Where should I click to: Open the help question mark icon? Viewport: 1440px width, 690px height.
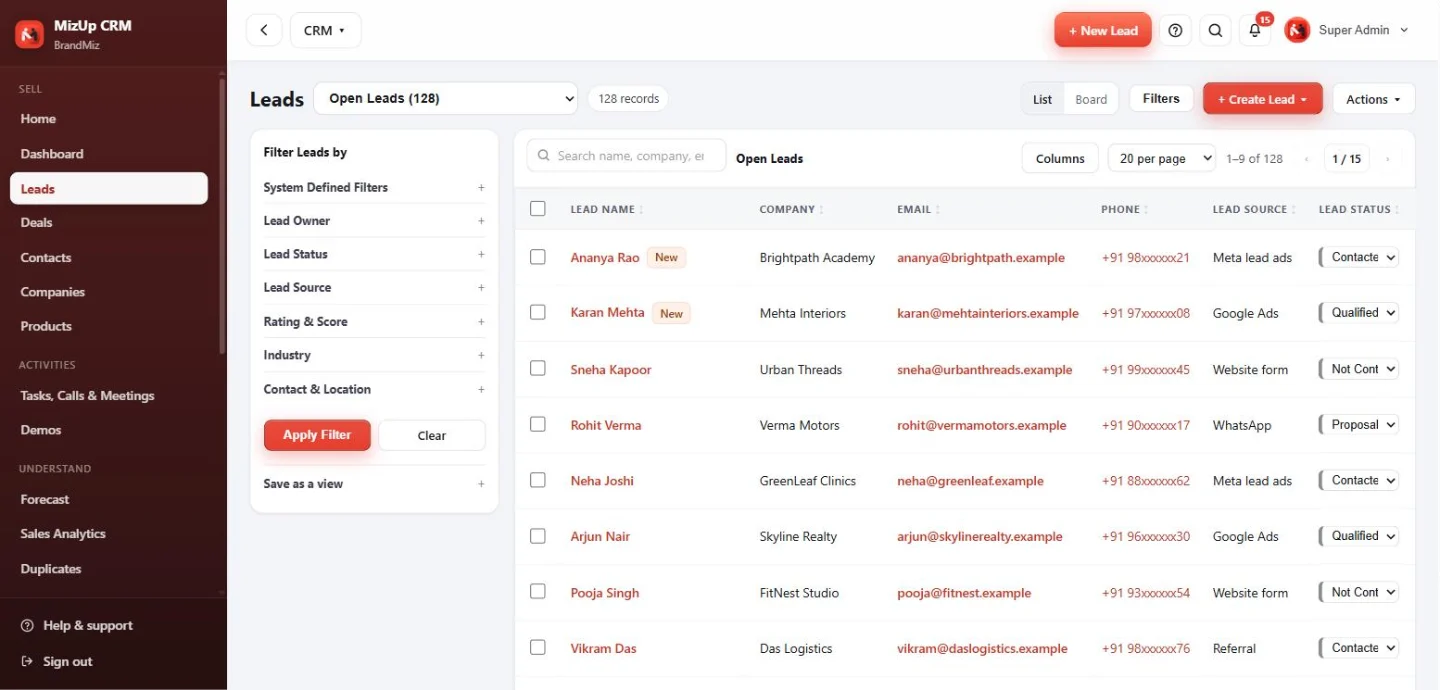click(x=1176, y=30)
